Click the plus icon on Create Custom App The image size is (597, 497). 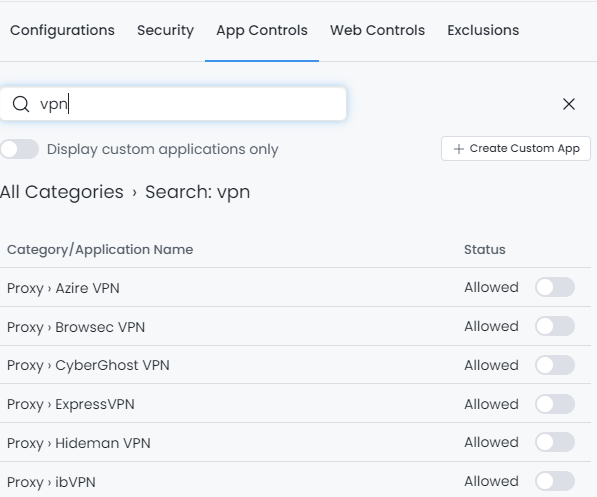459,149
